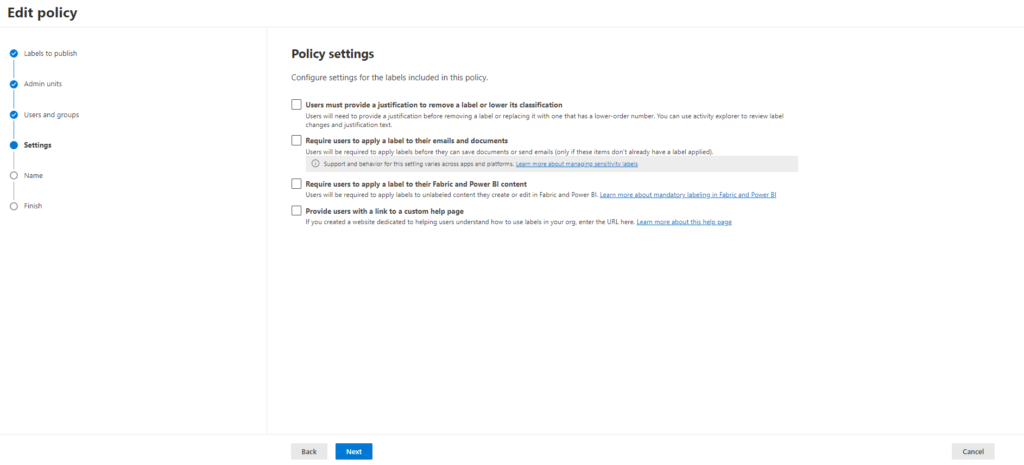Viewport: 1024px width, 465px height.
Task: Enable custom help page link option
Action: tap(296, 211)
